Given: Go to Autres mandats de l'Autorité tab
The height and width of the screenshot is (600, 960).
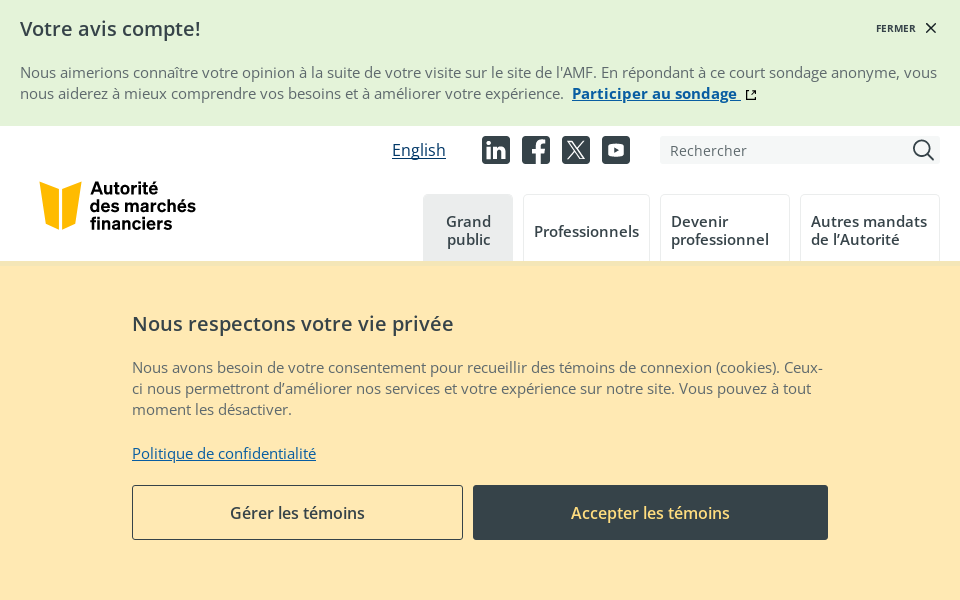Looking at the screenshot, I should pos(869,230).
